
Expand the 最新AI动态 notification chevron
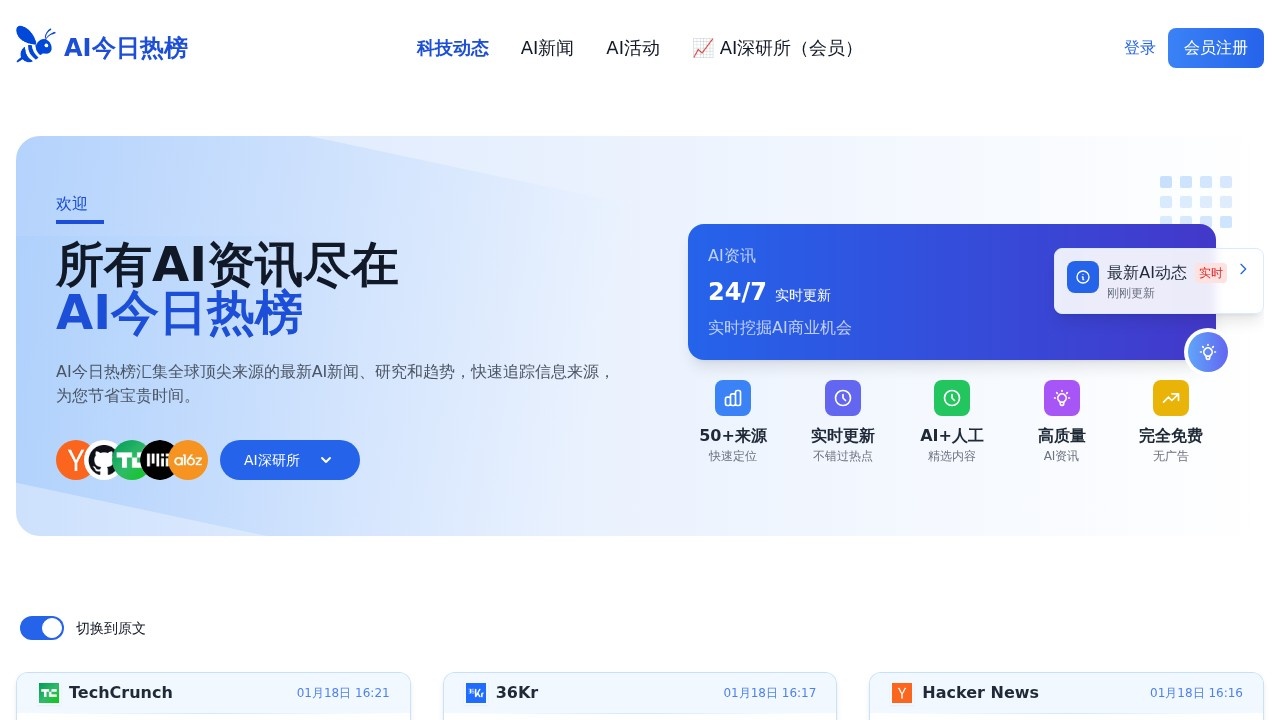1243,269
